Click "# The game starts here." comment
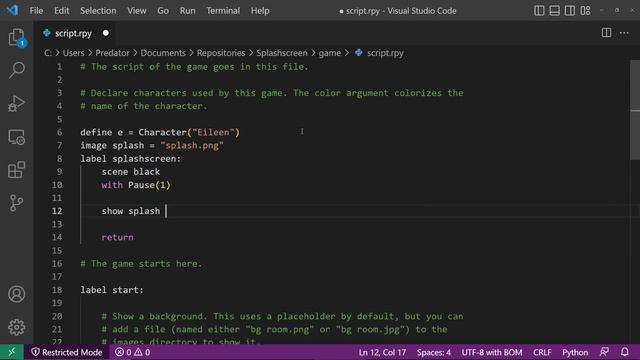The width and height of the screenshot is (640, 360). (x=141, y=264)
